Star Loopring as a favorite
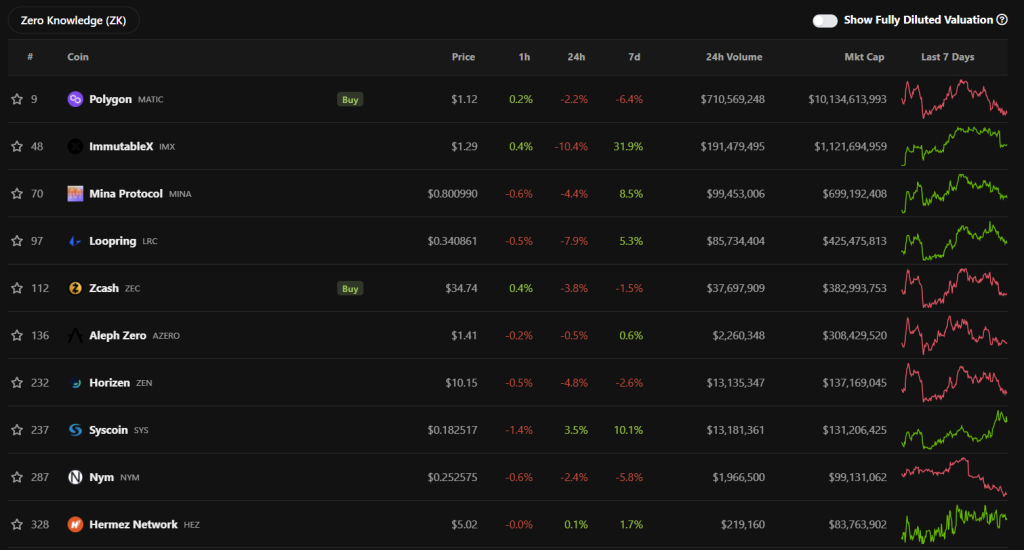Screen dimensions: 1024x550 17,241
